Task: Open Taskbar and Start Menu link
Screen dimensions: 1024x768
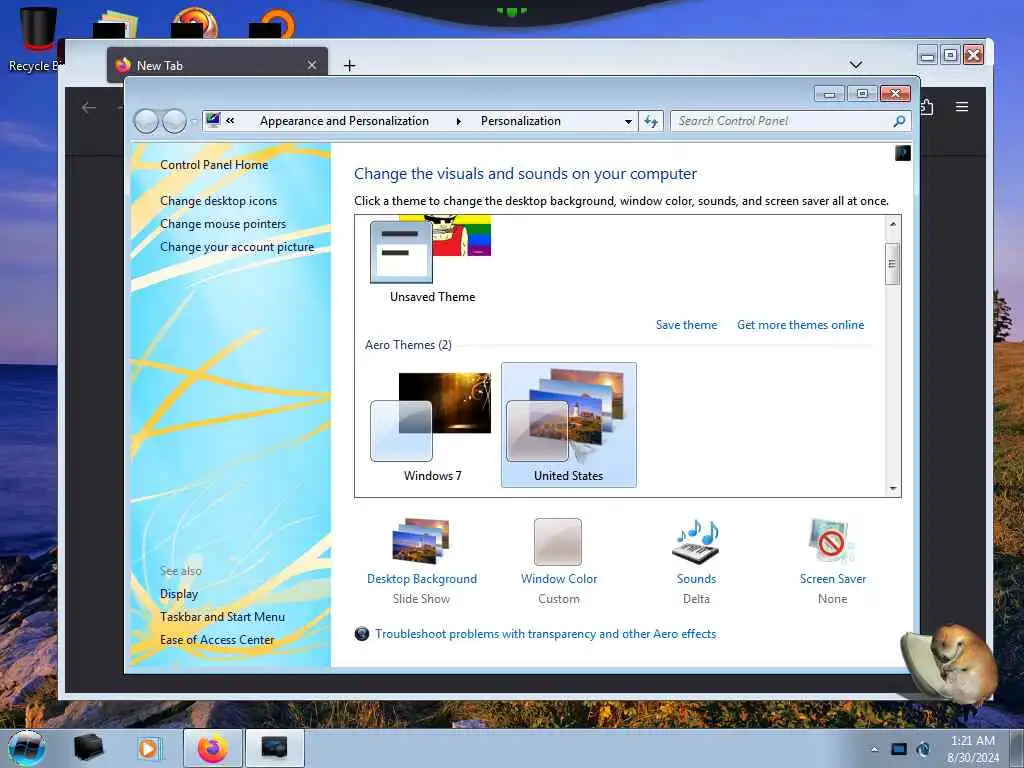Action: click(222, 616)
